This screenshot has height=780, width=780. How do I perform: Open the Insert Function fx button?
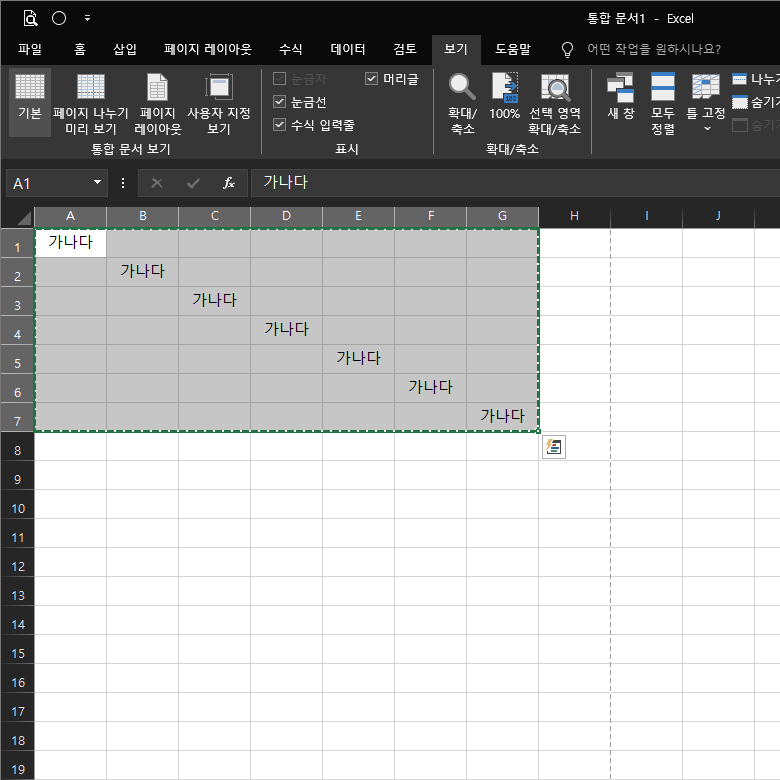(x=229, y=184)
